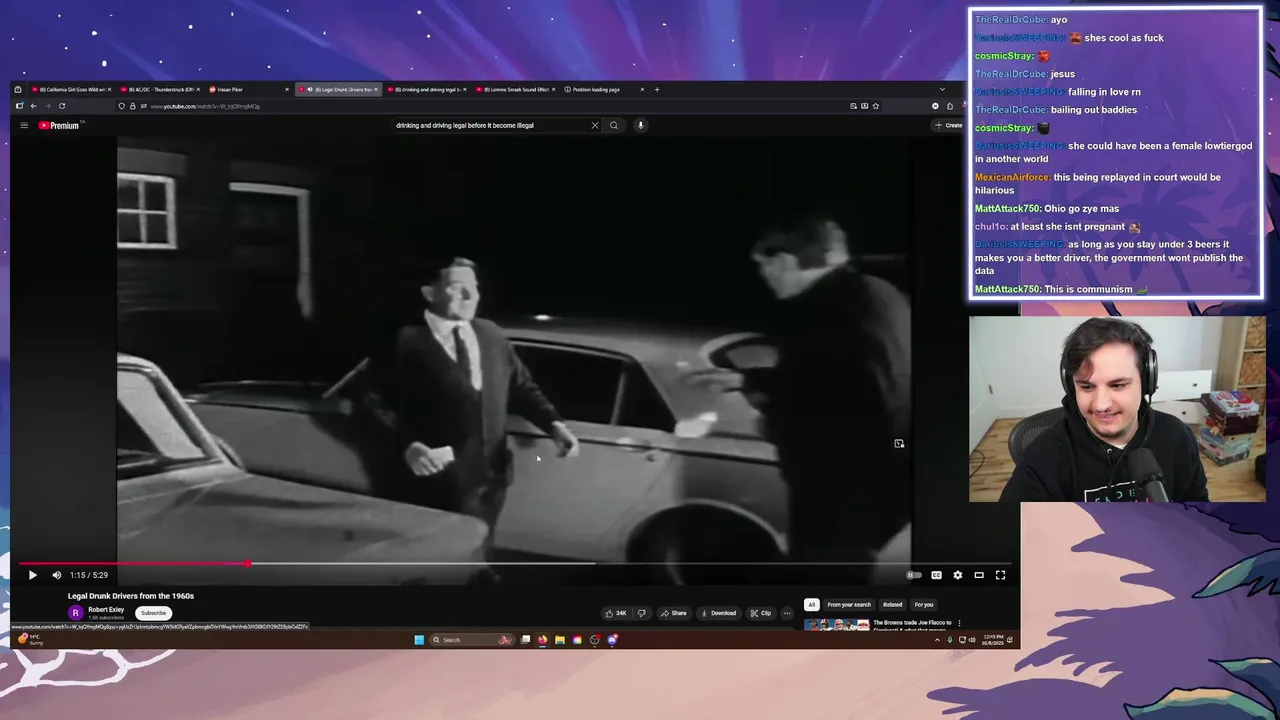
Task: Select the Related chip
Action: (892, 604)
